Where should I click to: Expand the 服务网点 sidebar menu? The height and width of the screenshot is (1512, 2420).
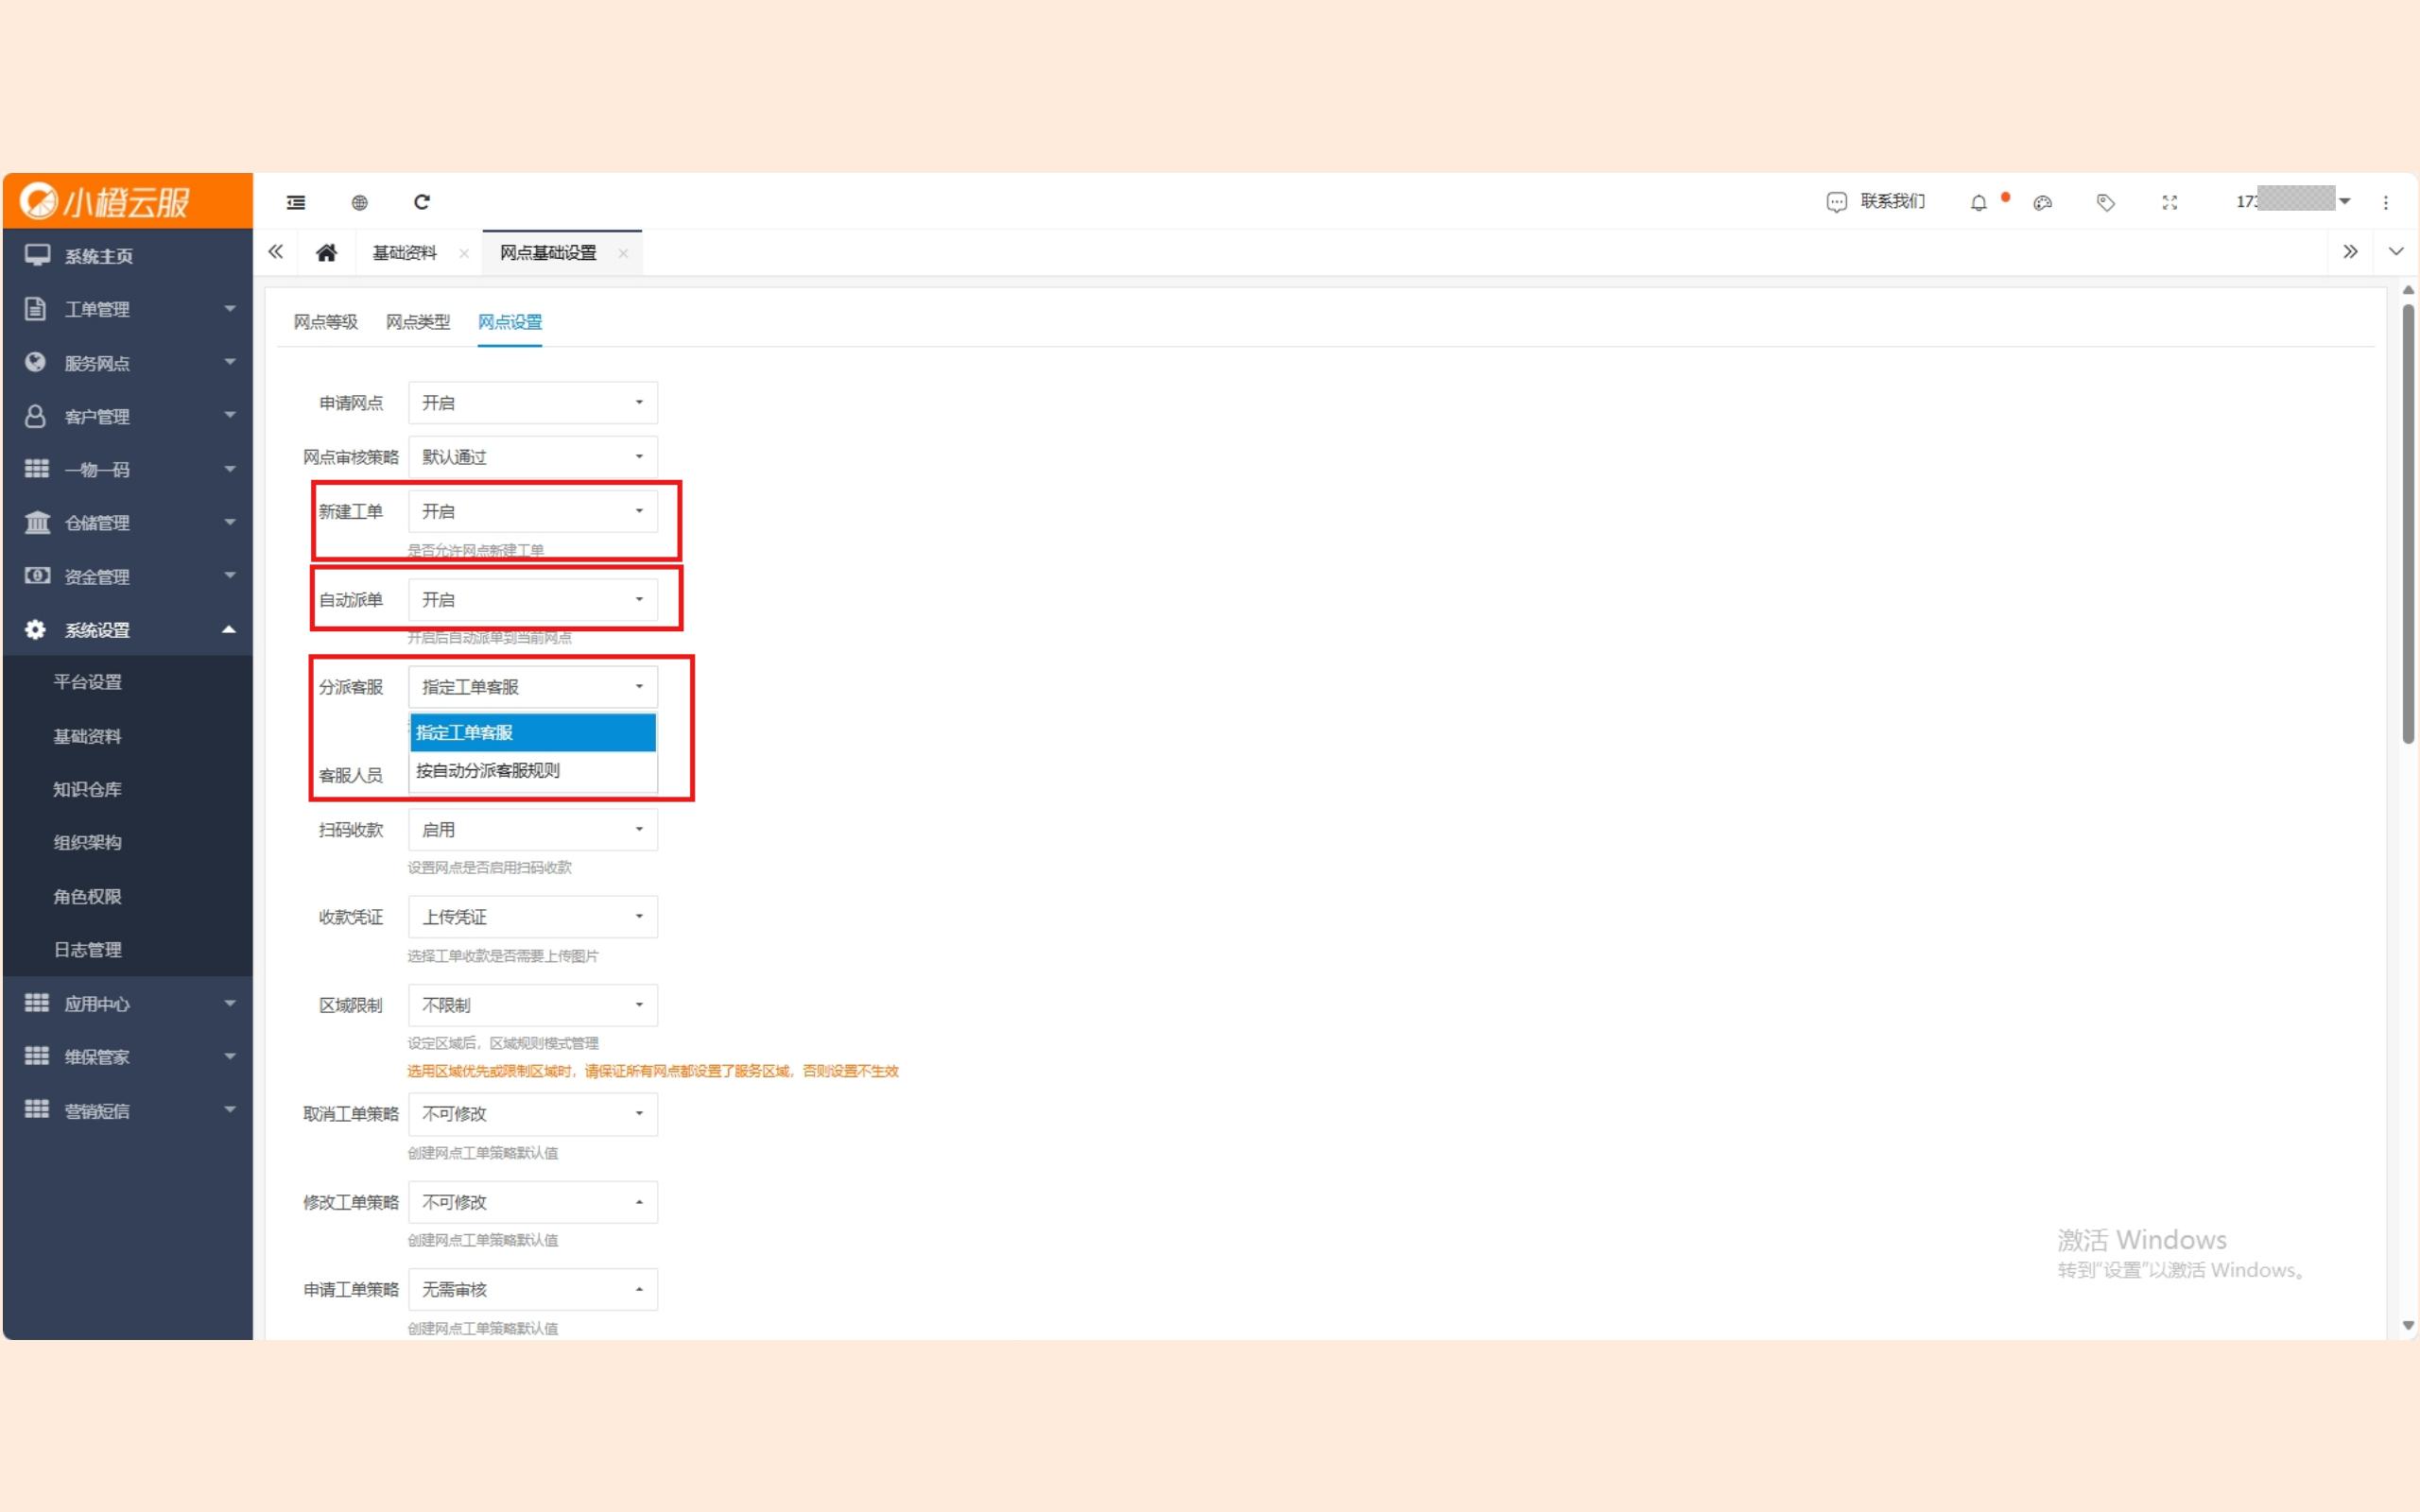tap(128, 363)
